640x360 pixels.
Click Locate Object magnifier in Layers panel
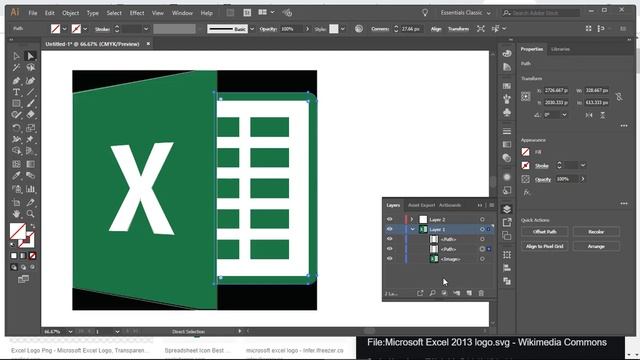tap(432, 293)
